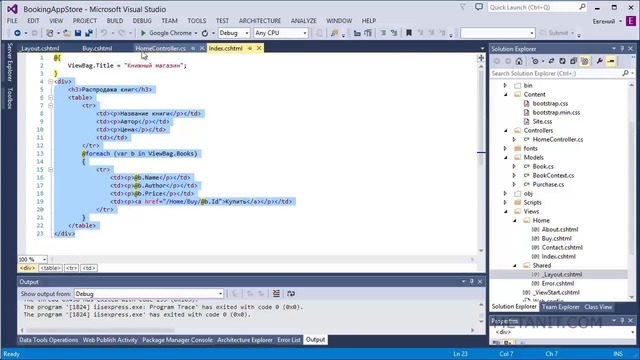The image size is (640, 360).
Task: Click the table breadcrumb tag in editor
Action: coord(50,268)
